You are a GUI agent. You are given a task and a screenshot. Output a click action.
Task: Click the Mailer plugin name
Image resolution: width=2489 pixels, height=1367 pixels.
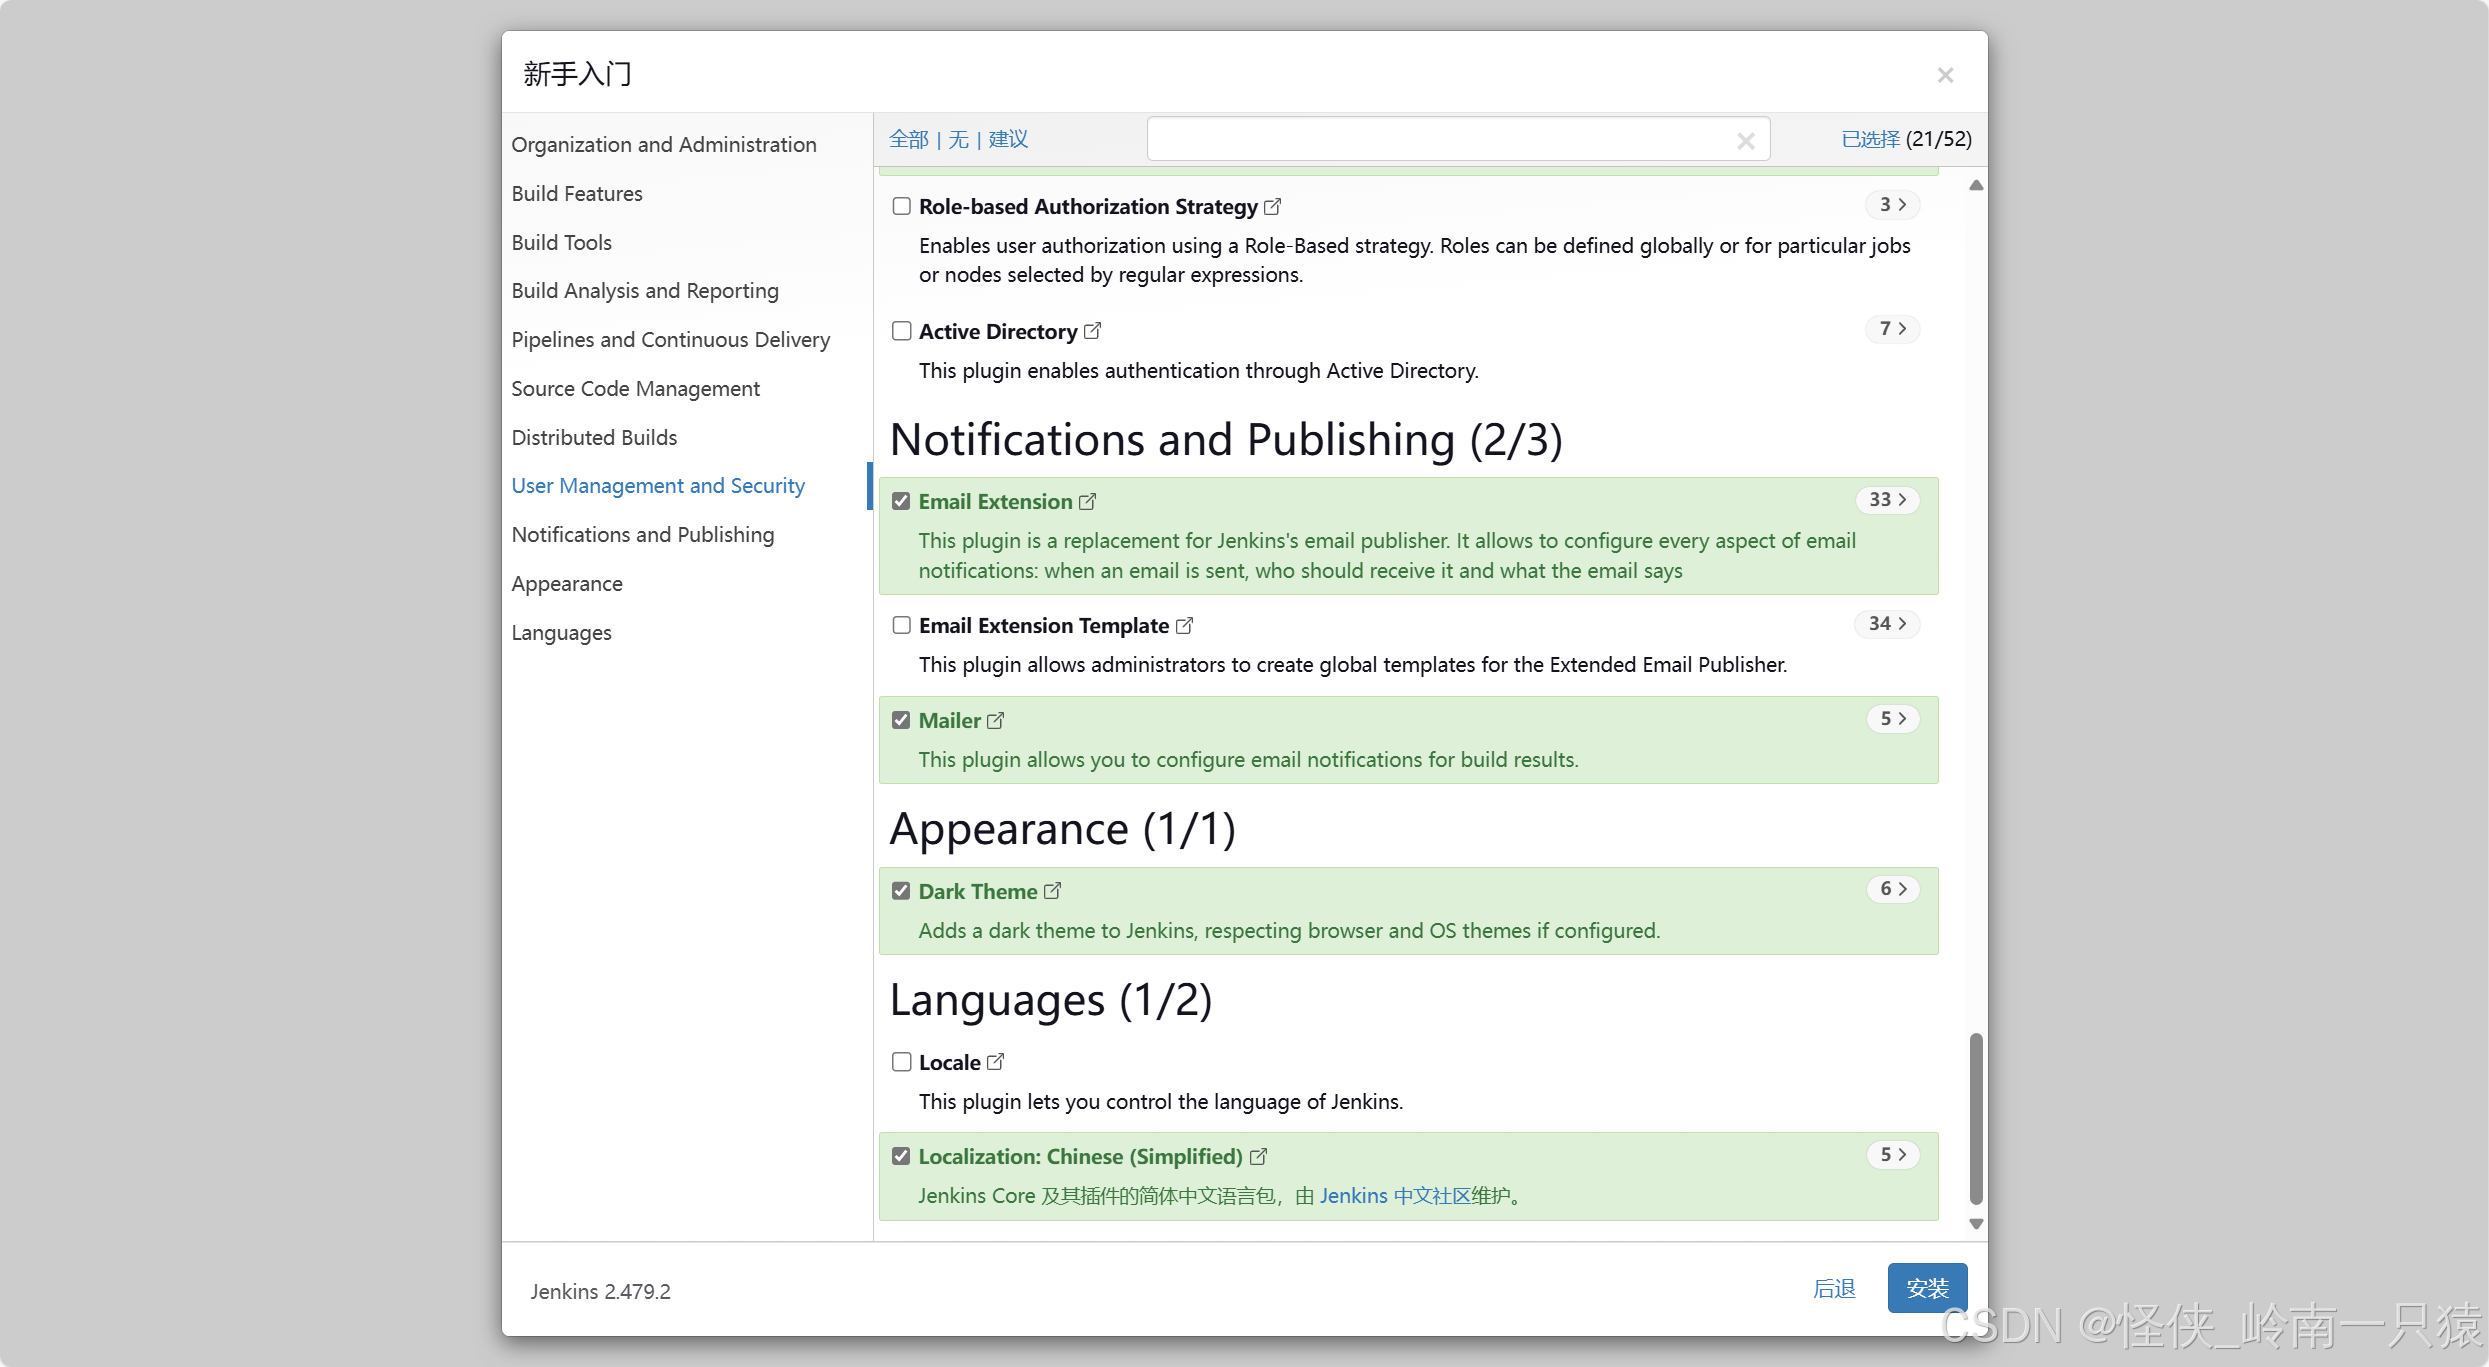[949, 721]
